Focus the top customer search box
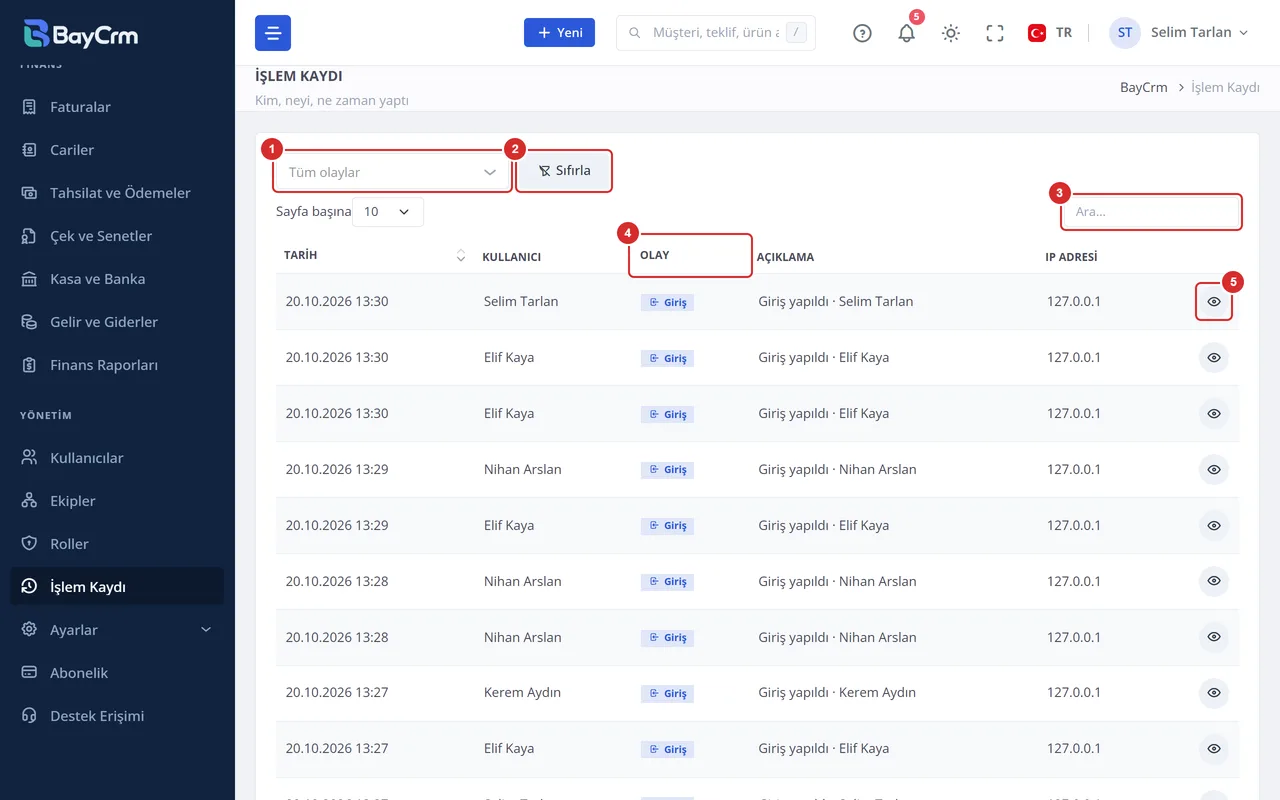Screen dimensions: 1280x800 (x=716, y=33)
